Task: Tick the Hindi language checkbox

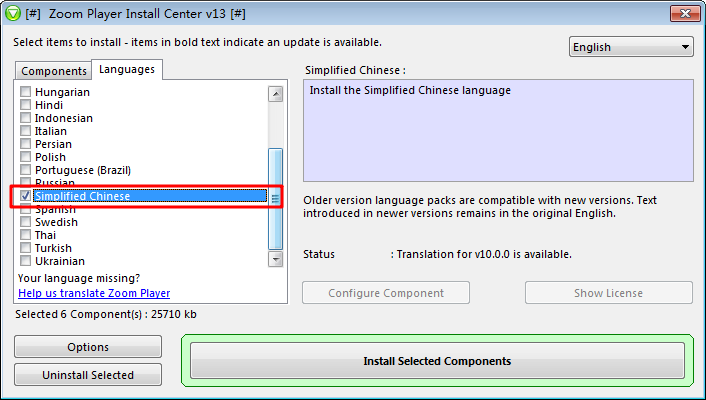Action: pos(26,105)
